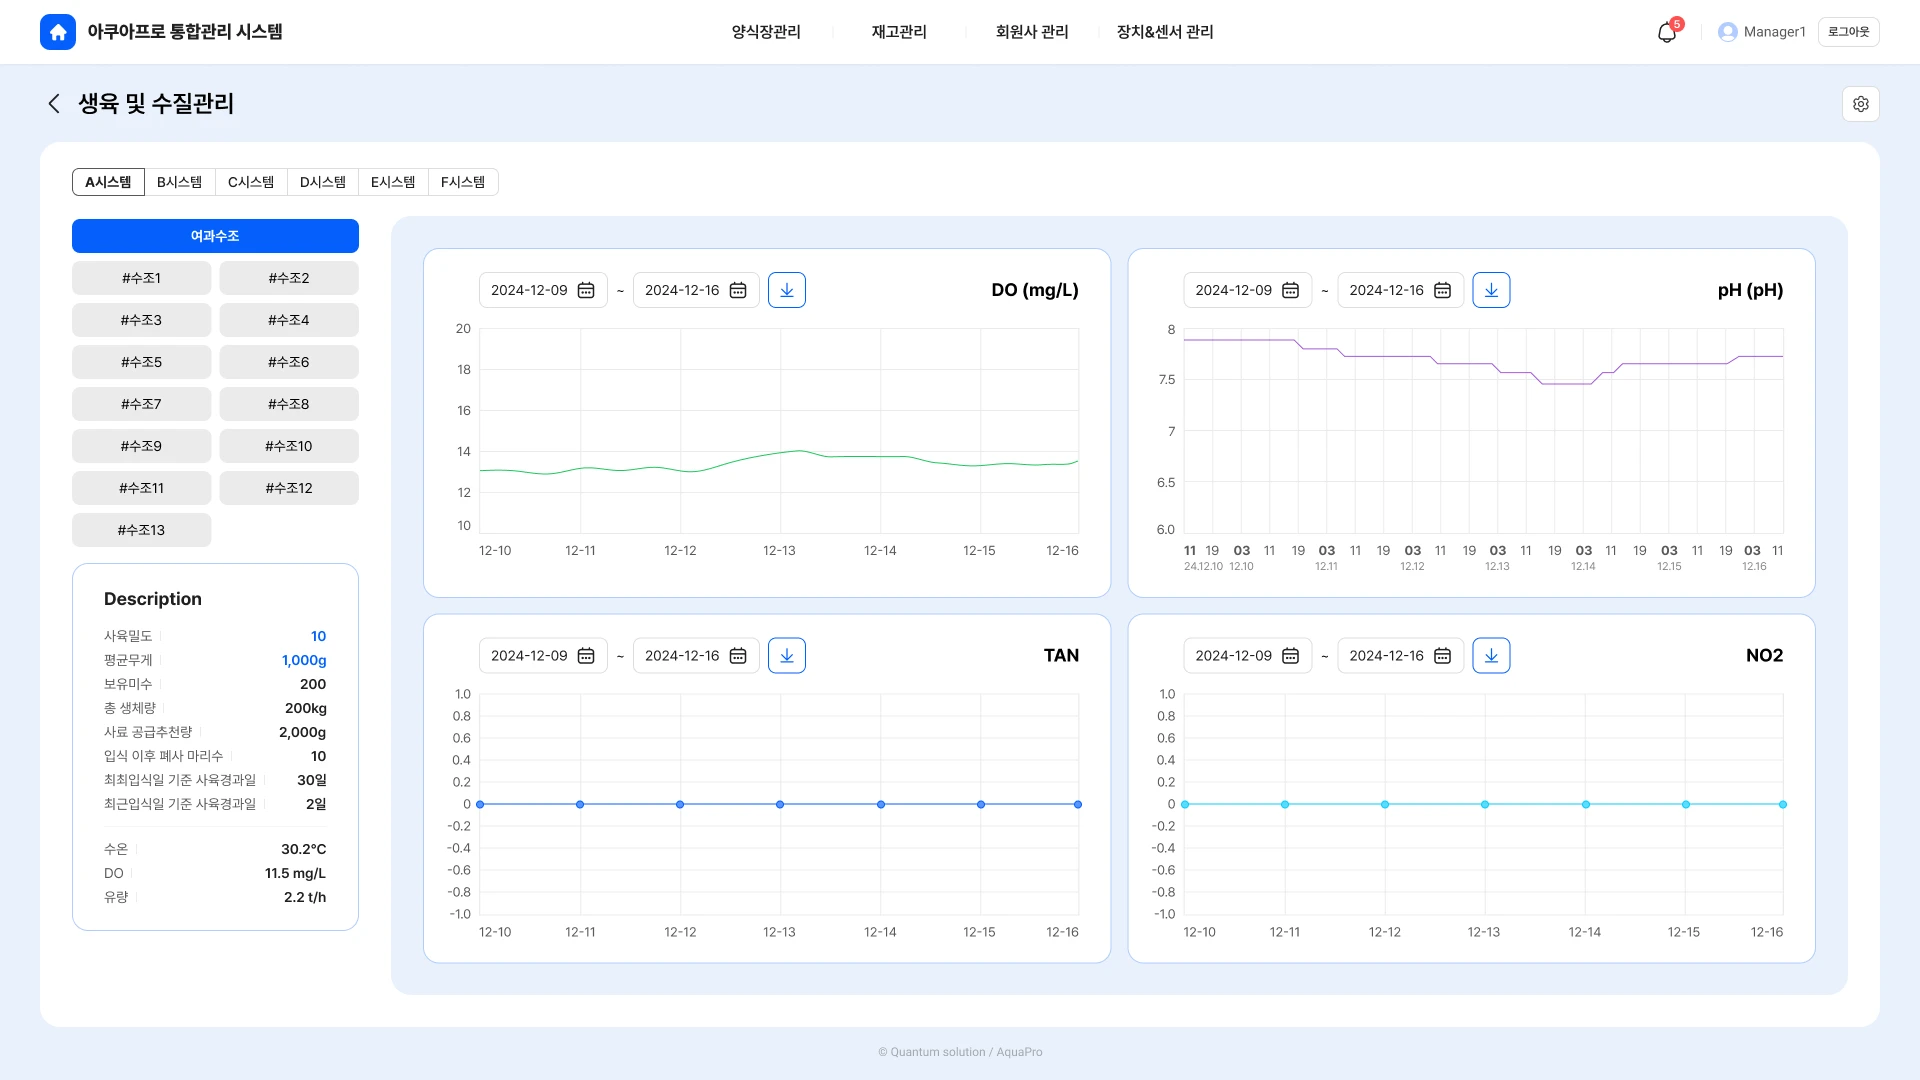Download the pH chart data
The height and width of the screenshot is (1080, 1920).
tap(1491, 290)
